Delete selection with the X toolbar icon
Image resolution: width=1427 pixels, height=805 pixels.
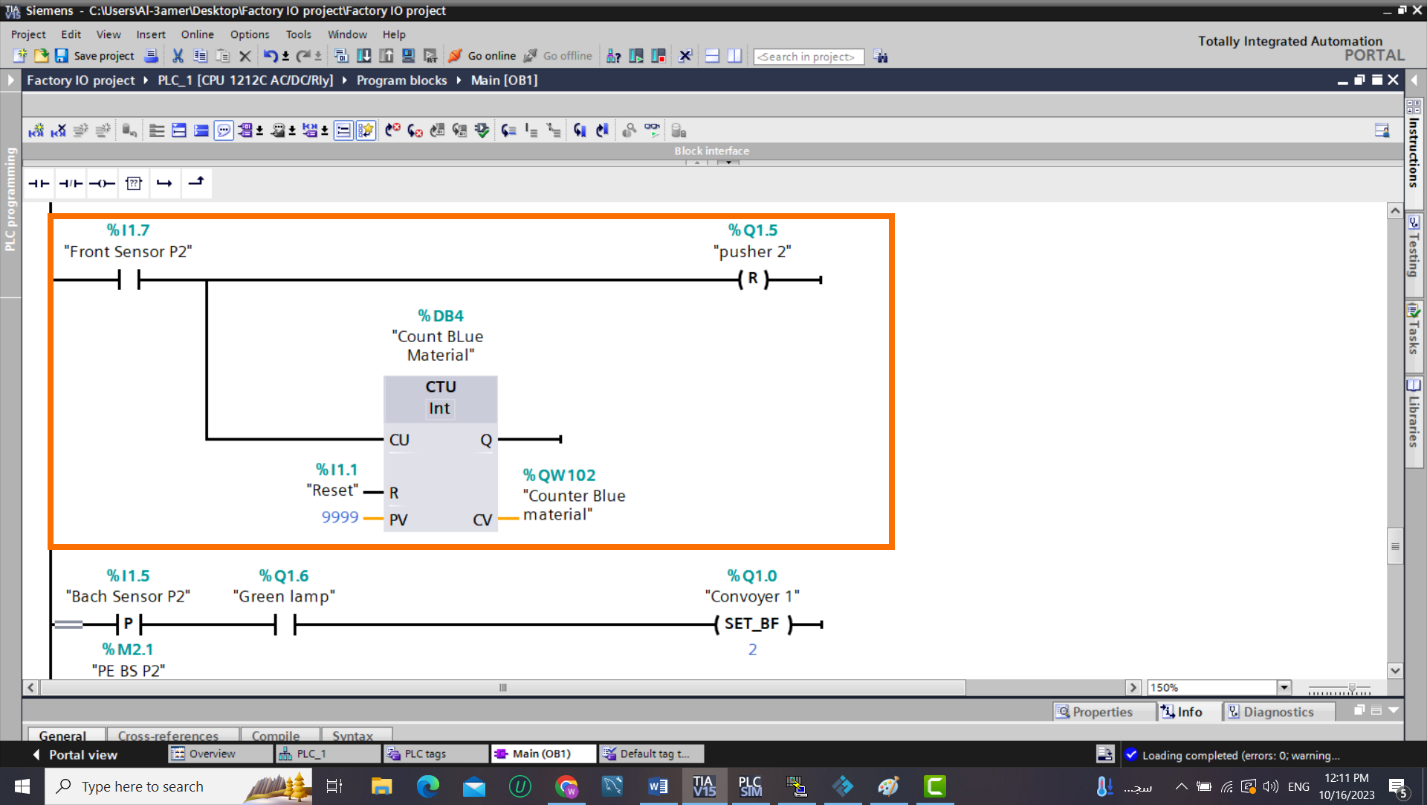tap(244, 56)
